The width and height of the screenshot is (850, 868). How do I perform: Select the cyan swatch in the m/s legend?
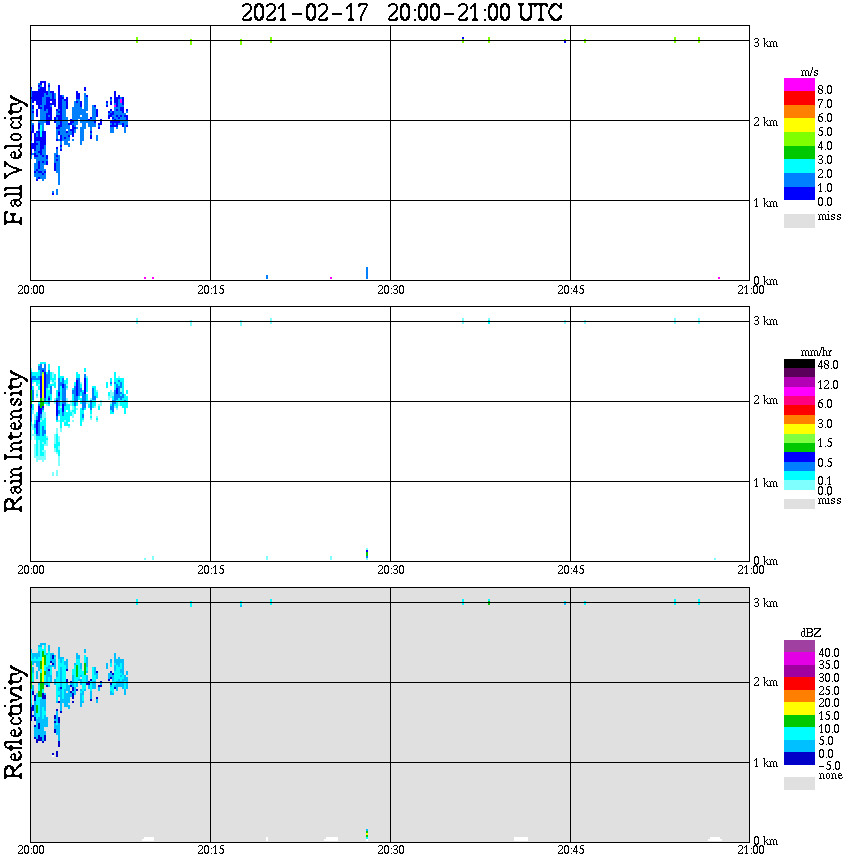click(x=799, y=166)
